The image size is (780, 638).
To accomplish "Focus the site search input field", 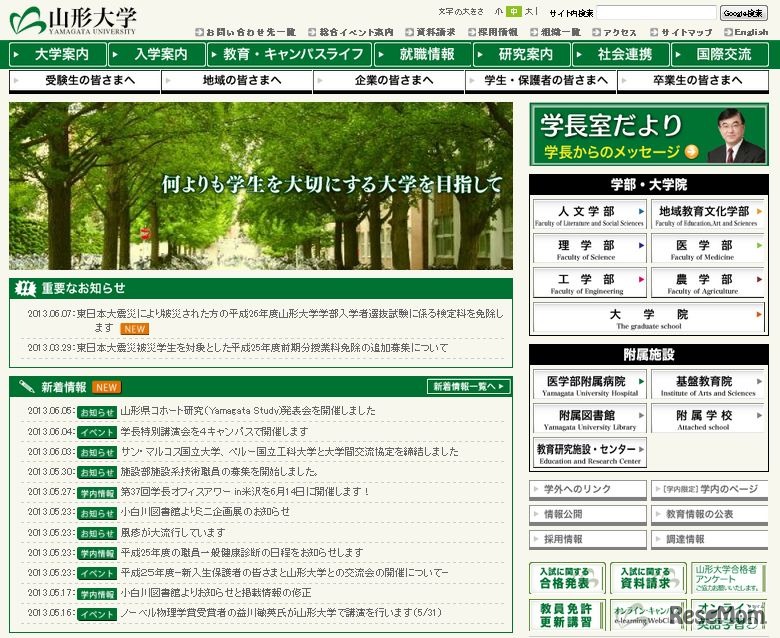I will 656,13.
